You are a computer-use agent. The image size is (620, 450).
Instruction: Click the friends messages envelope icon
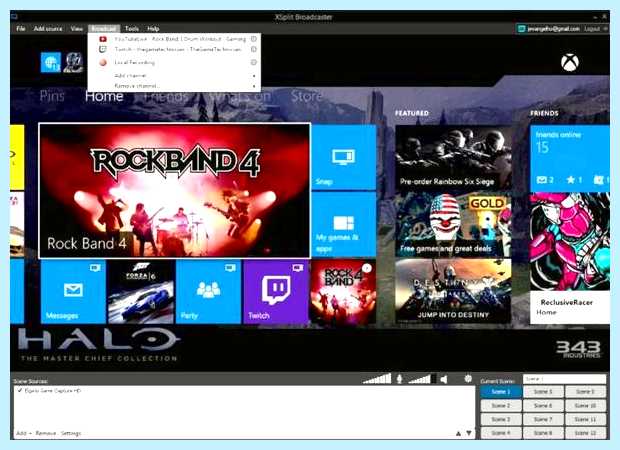coord(541,180)
